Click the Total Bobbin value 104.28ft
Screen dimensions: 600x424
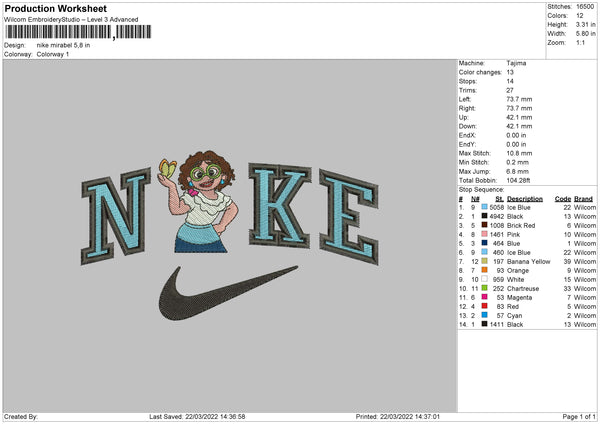518,180
